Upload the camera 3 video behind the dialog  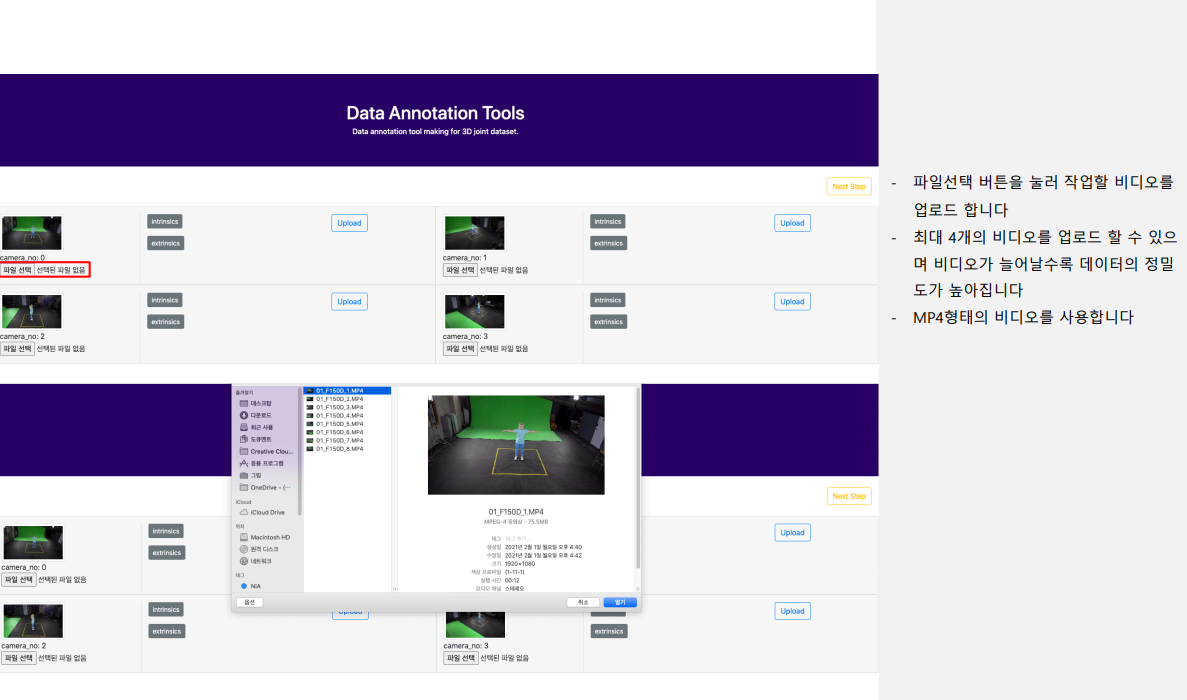(792, 611)
